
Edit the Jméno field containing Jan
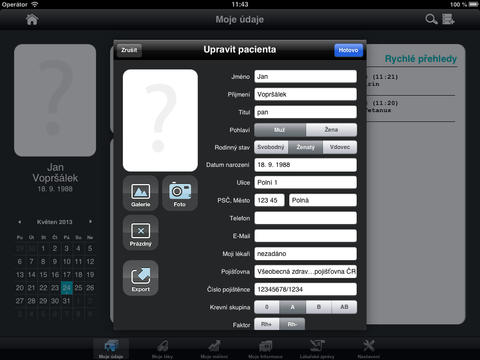[306, 76]
